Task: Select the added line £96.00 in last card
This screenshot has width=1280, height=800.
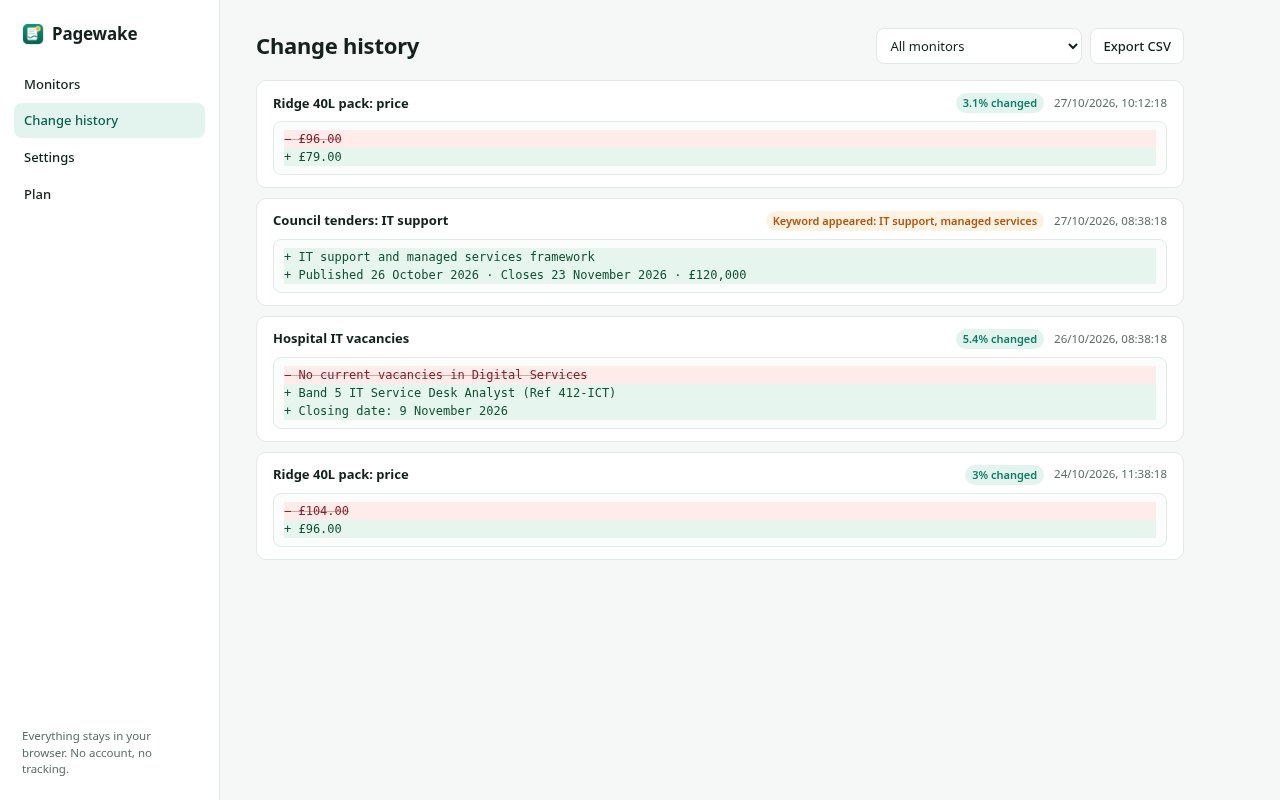Action: pyautogui.click(x=720, y=529)
